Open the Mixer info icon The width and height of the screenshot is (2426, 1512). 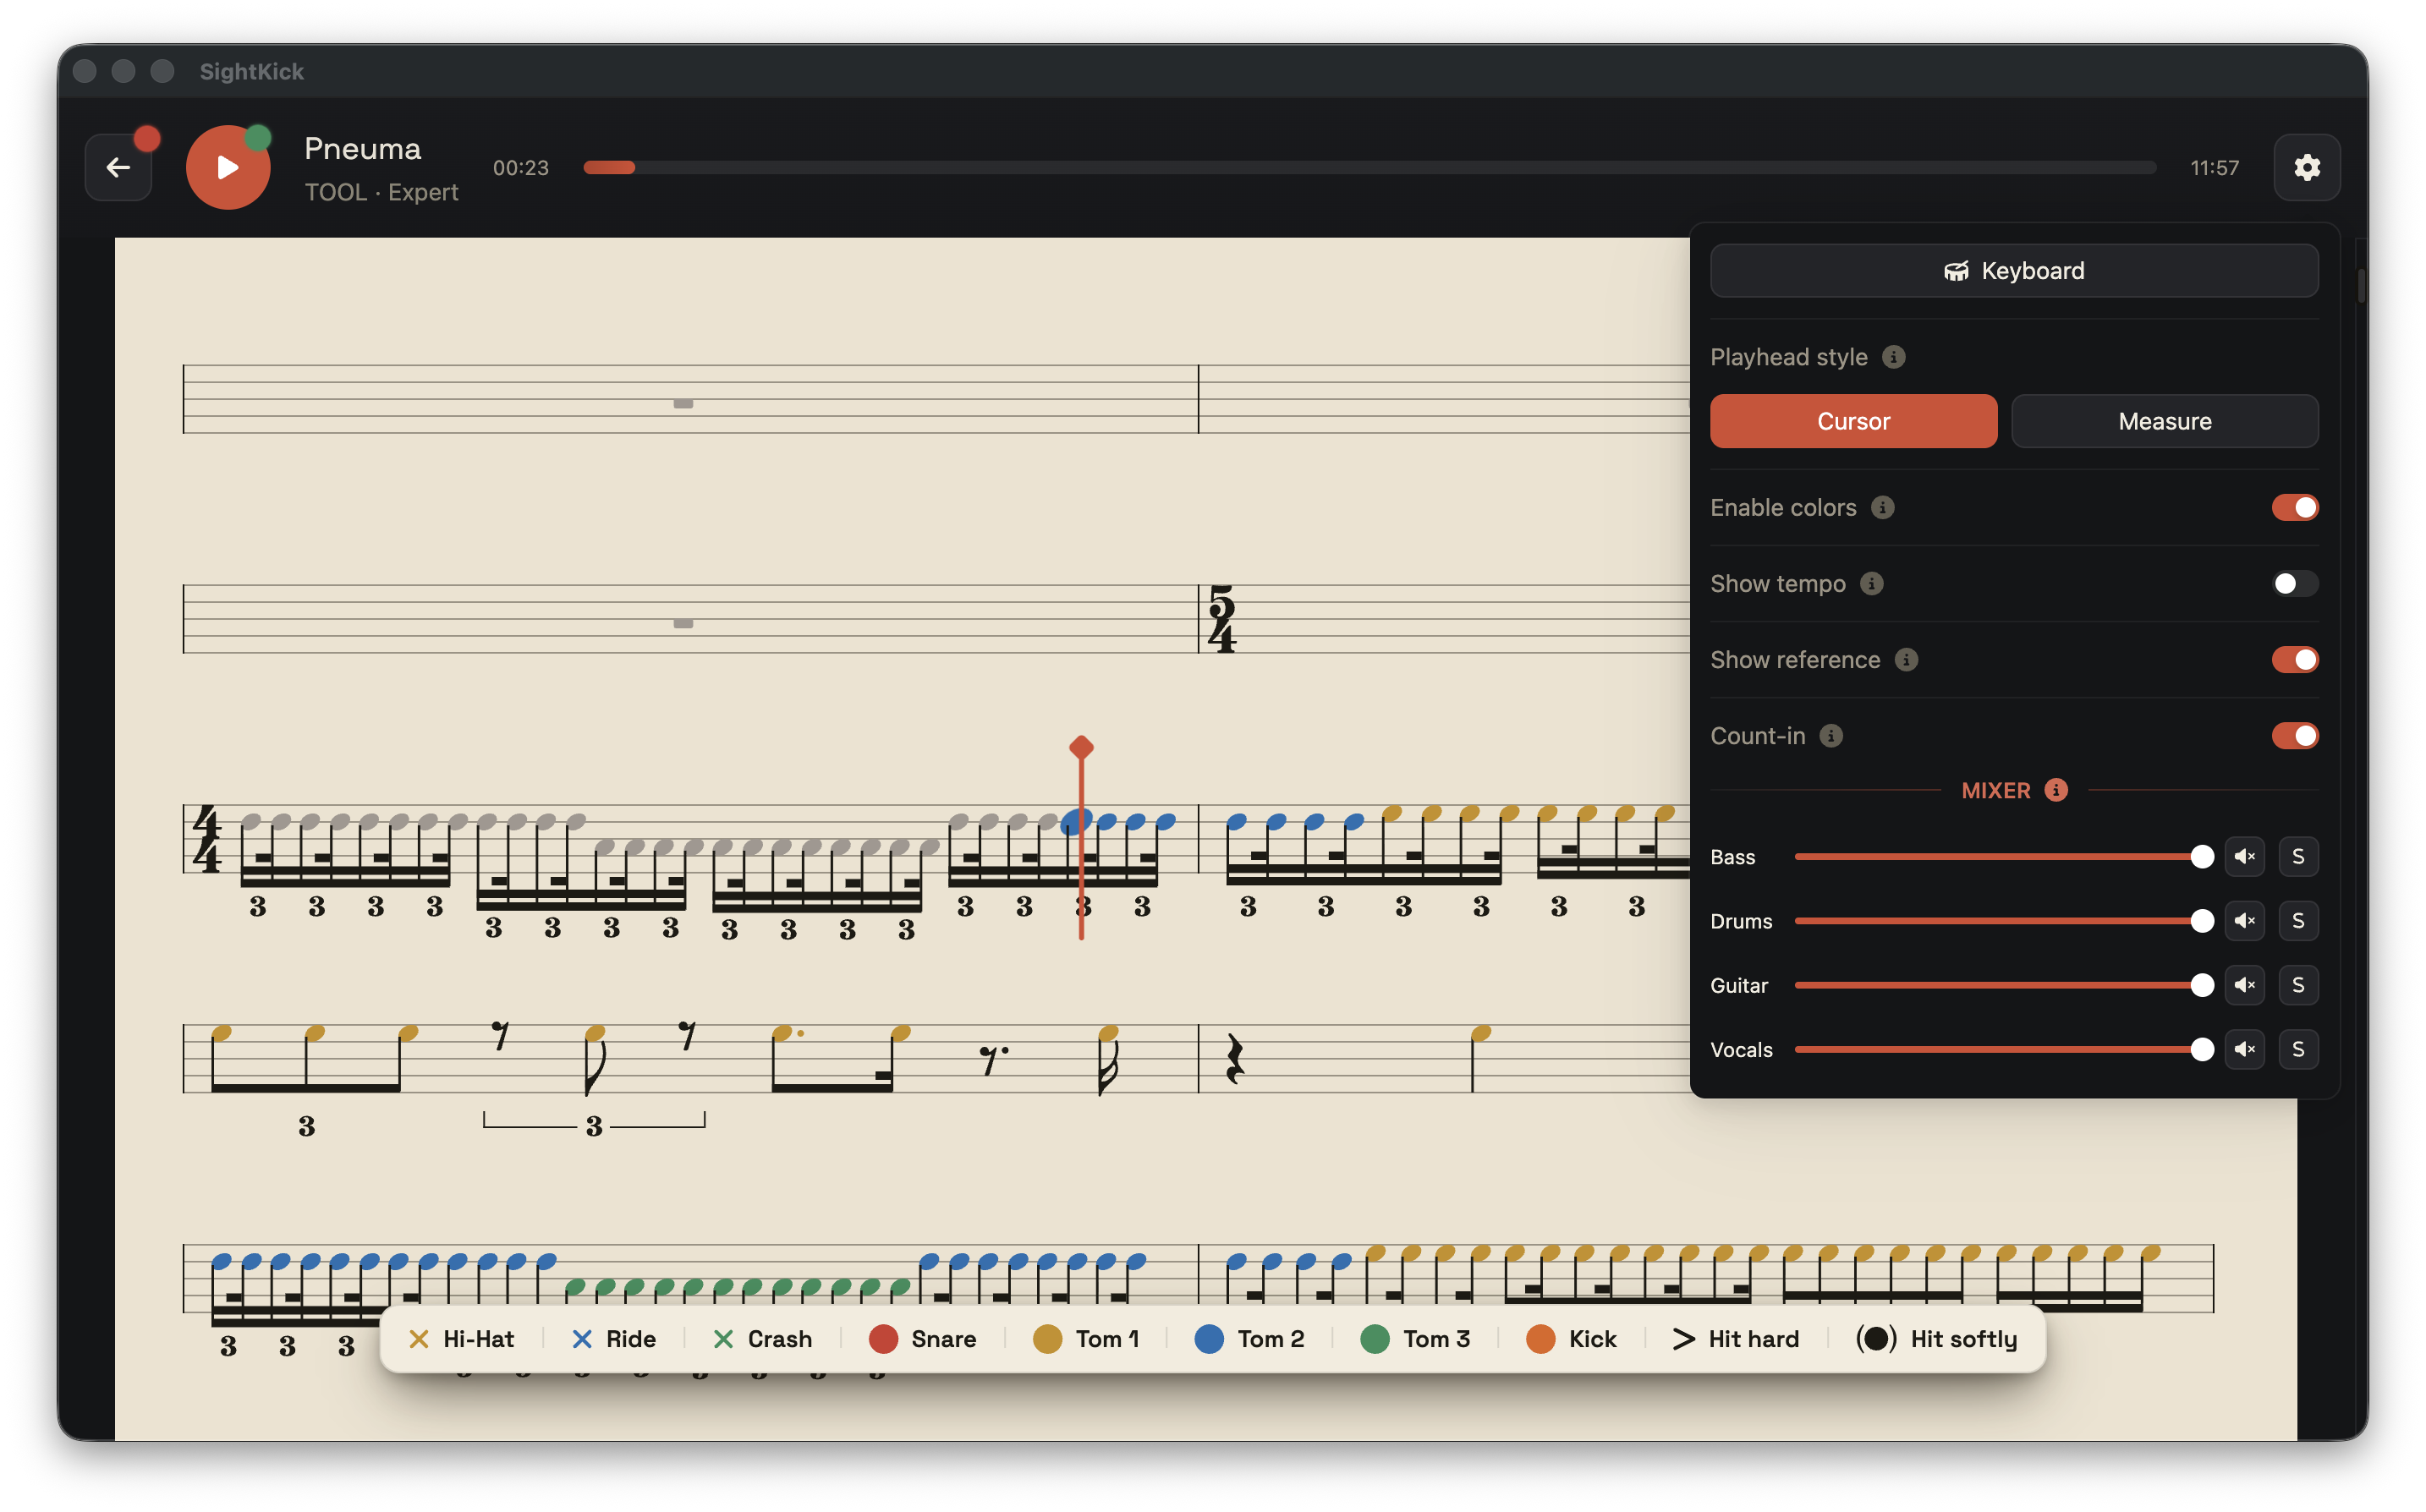(2055, 790)
